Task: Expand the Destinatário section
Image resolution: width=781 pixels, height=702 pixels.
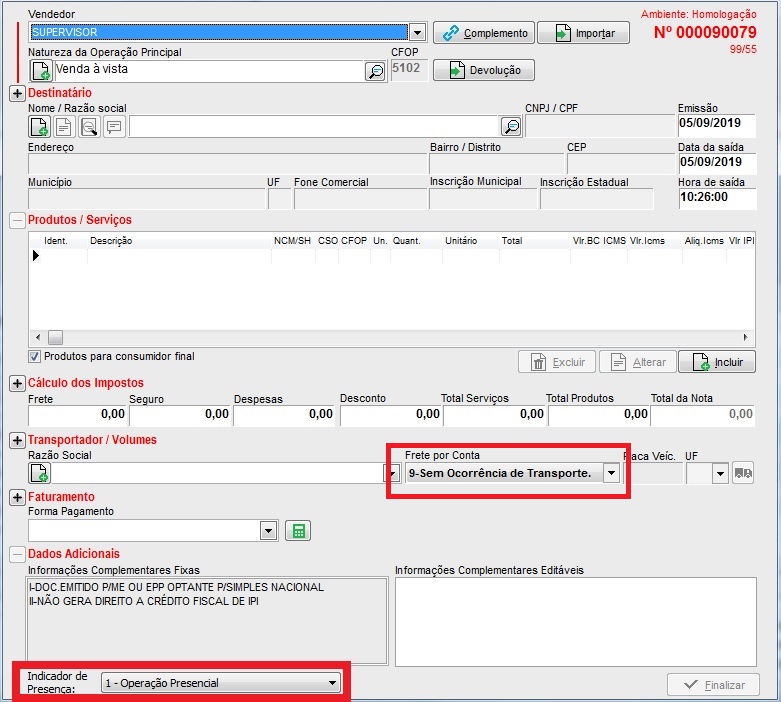Action: click(17, 93)
